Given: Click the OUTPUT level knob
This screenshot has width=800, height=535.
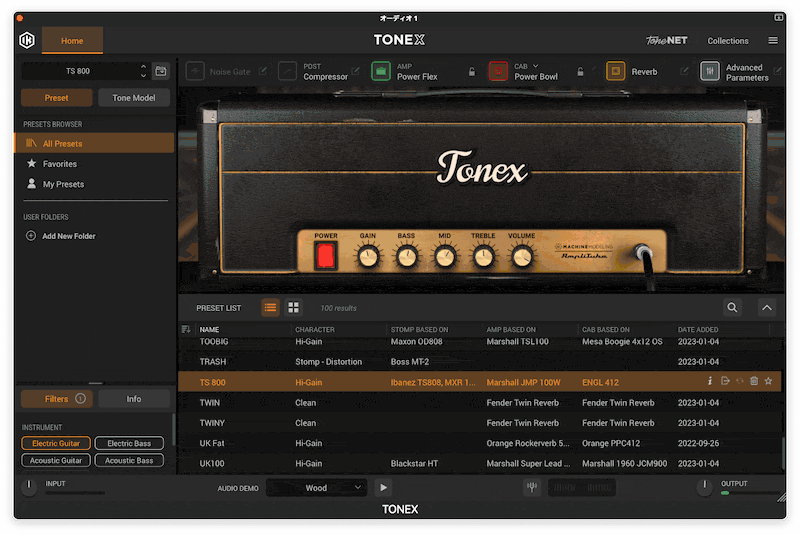Looking at the screenshot, I should (x=705, y=487).
